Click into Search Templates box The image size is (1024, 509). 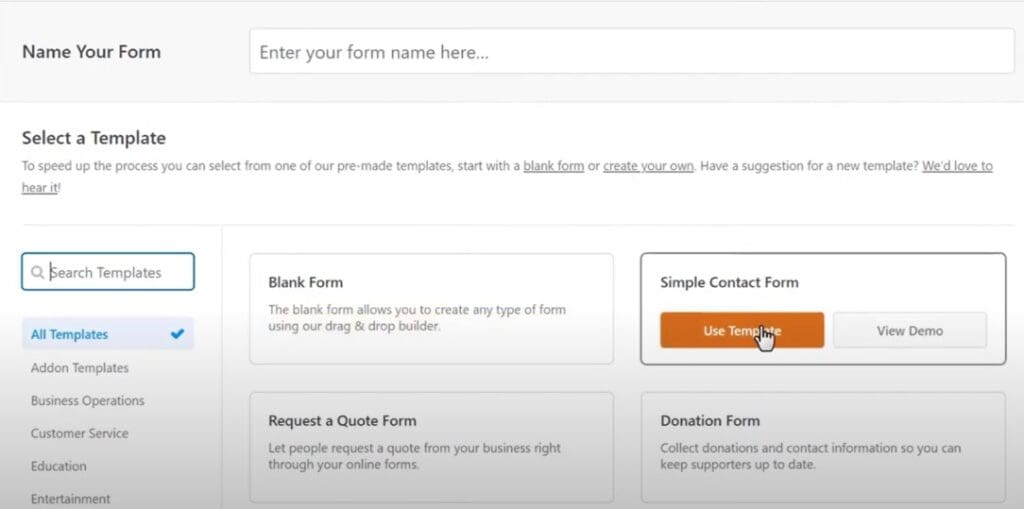pyautogui.click(x=108, y=272)
